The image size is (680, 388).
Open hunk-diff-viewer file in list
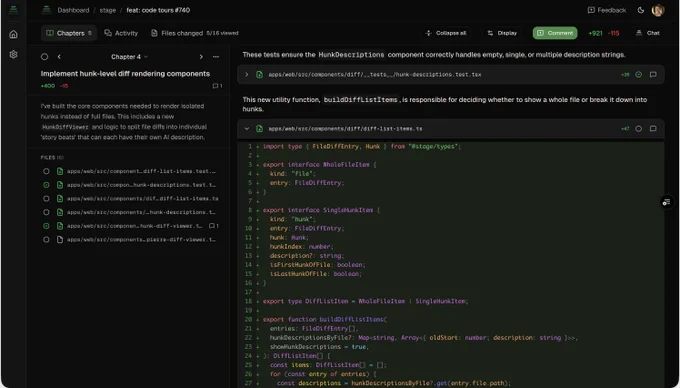tap(134, 226)
